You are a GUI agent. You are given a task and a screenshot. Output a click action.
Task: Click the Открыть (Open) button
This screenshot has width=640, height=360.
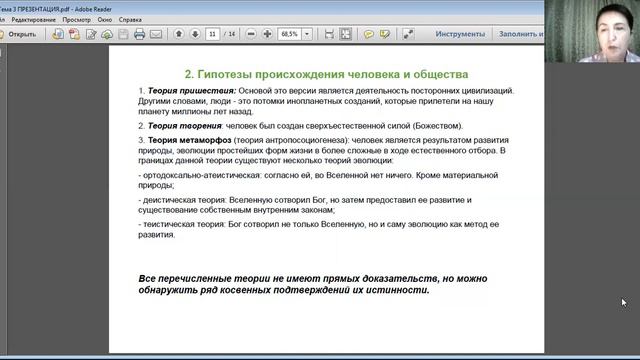coord(18,34)
